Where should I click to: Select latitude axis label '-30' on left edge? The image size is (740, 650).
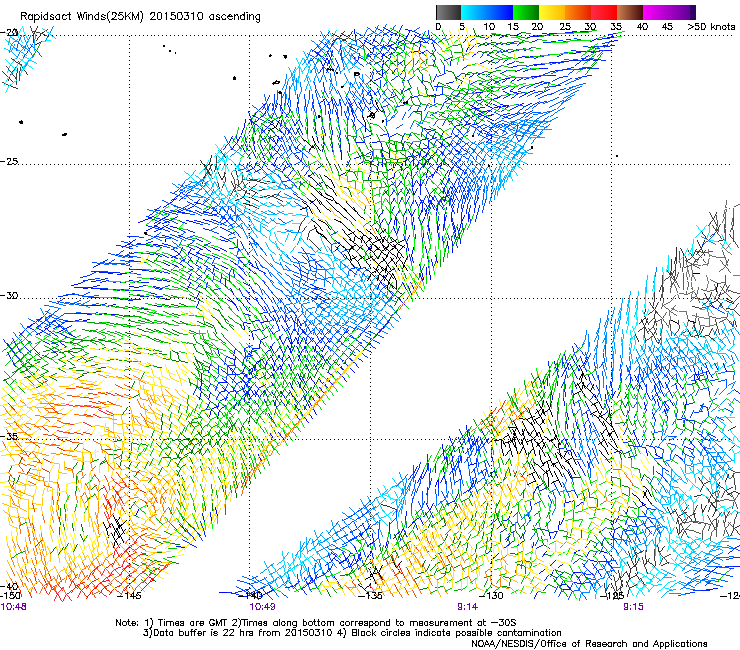tap(9, 295)
